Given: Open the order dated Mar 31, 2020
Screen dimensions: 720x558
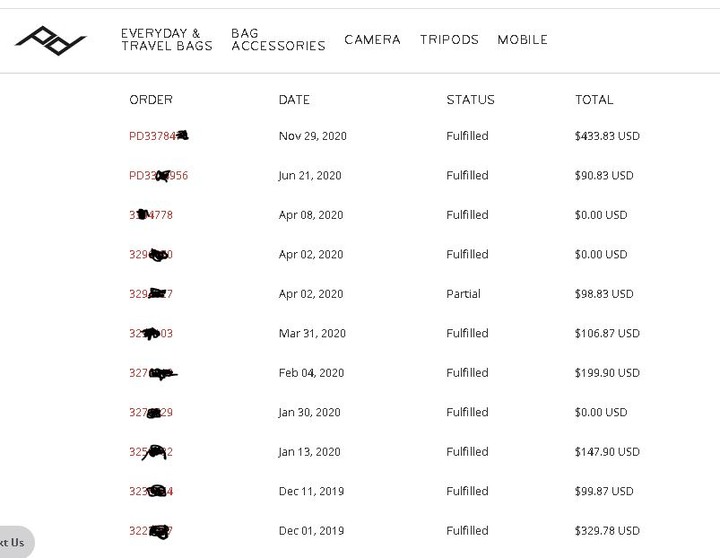Looking at the screenshot, I should click(151, 333).
